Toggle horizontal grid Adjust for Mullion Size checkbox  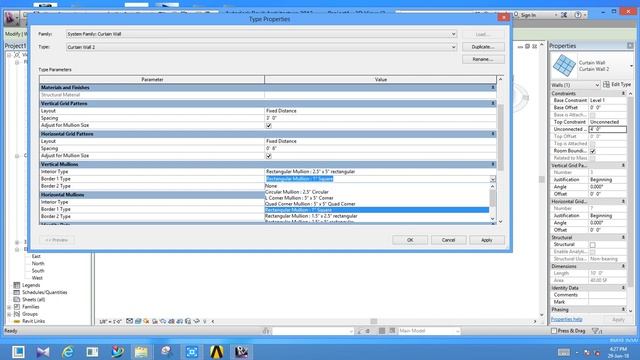(x=269, y=156)
